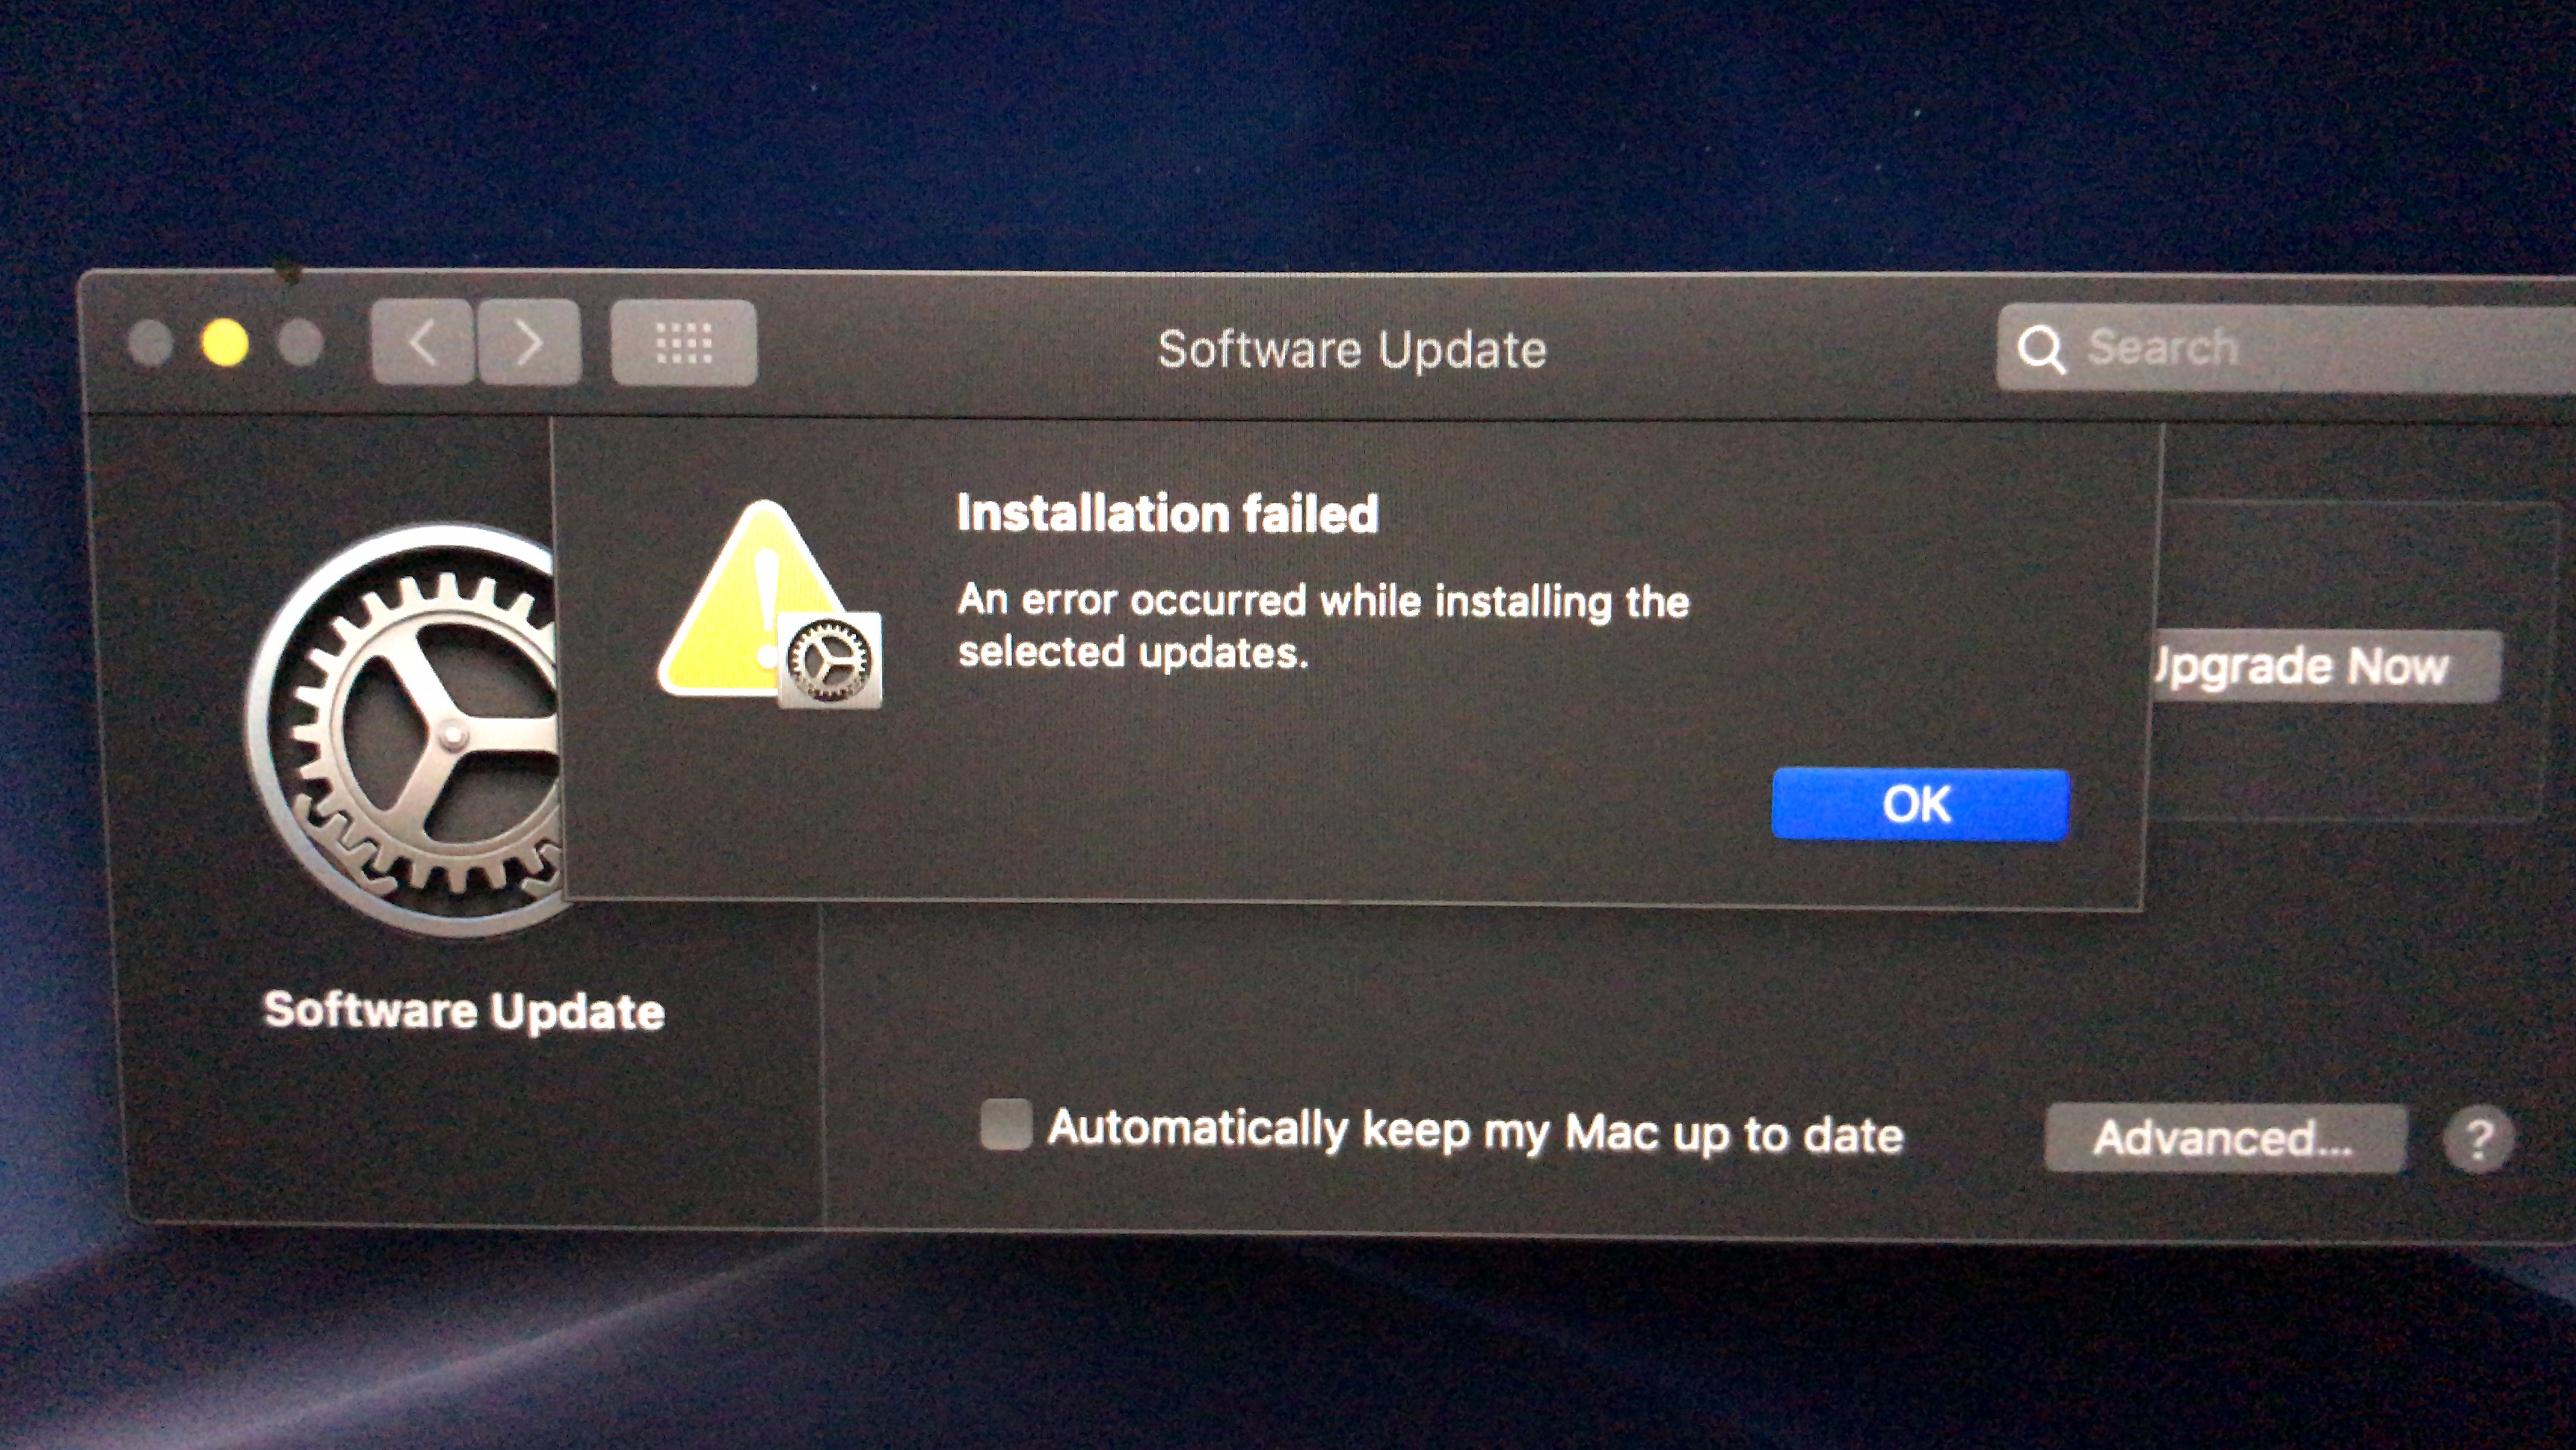Click the Software Update window title

coord(1352,350)
